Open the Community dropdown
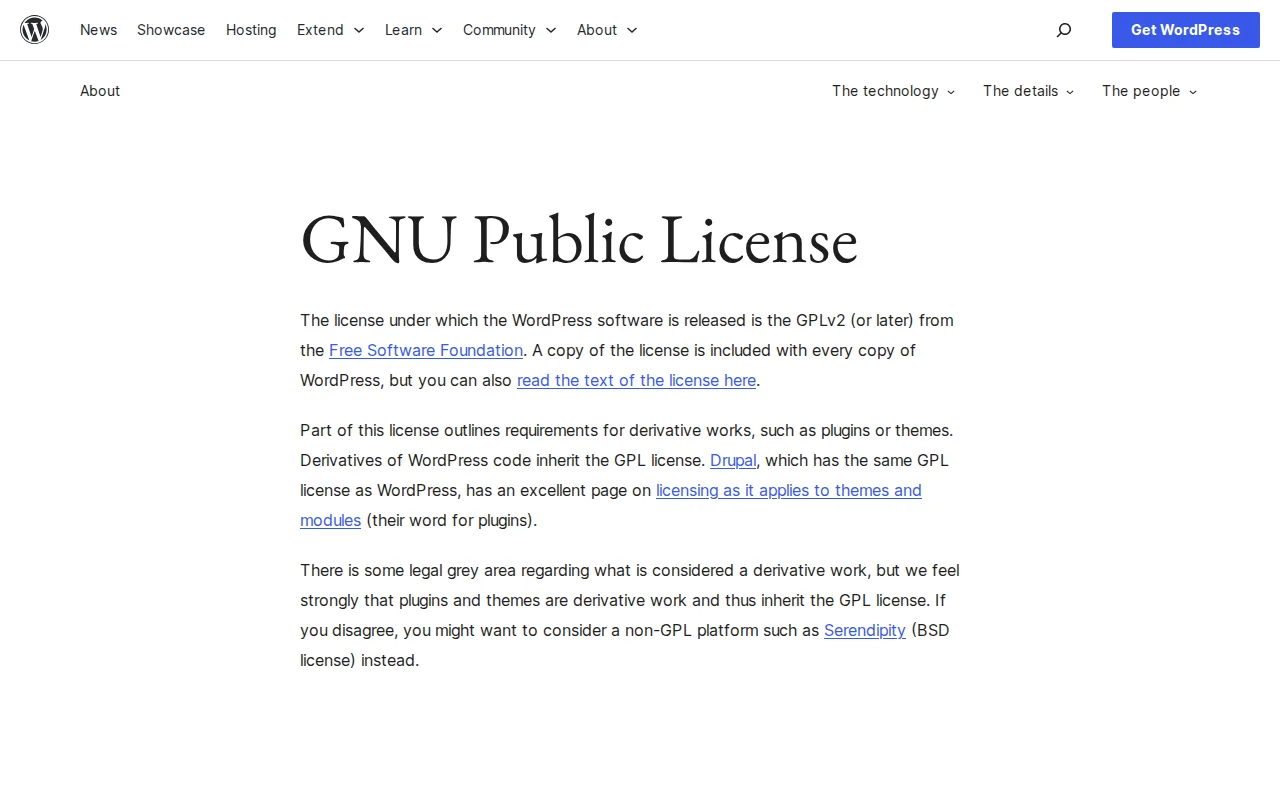The image size is (1280, 800). (x=509, y=30)
